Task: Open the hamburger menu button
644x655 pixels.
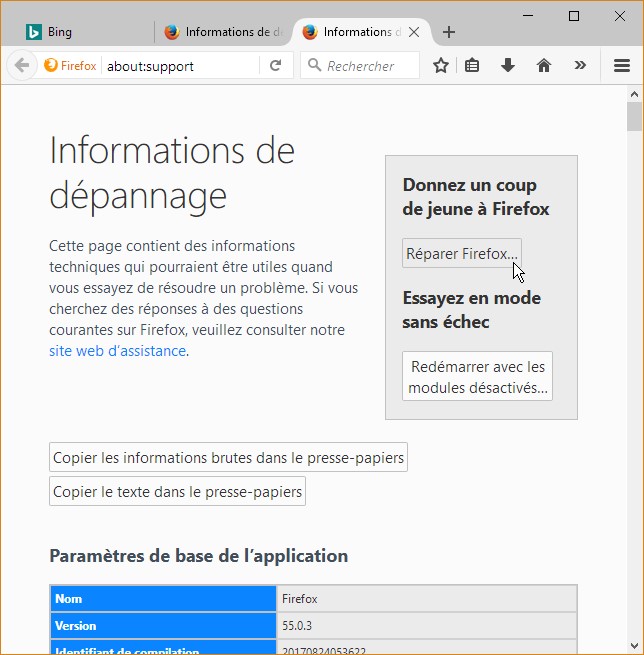Action: [621, 66]
